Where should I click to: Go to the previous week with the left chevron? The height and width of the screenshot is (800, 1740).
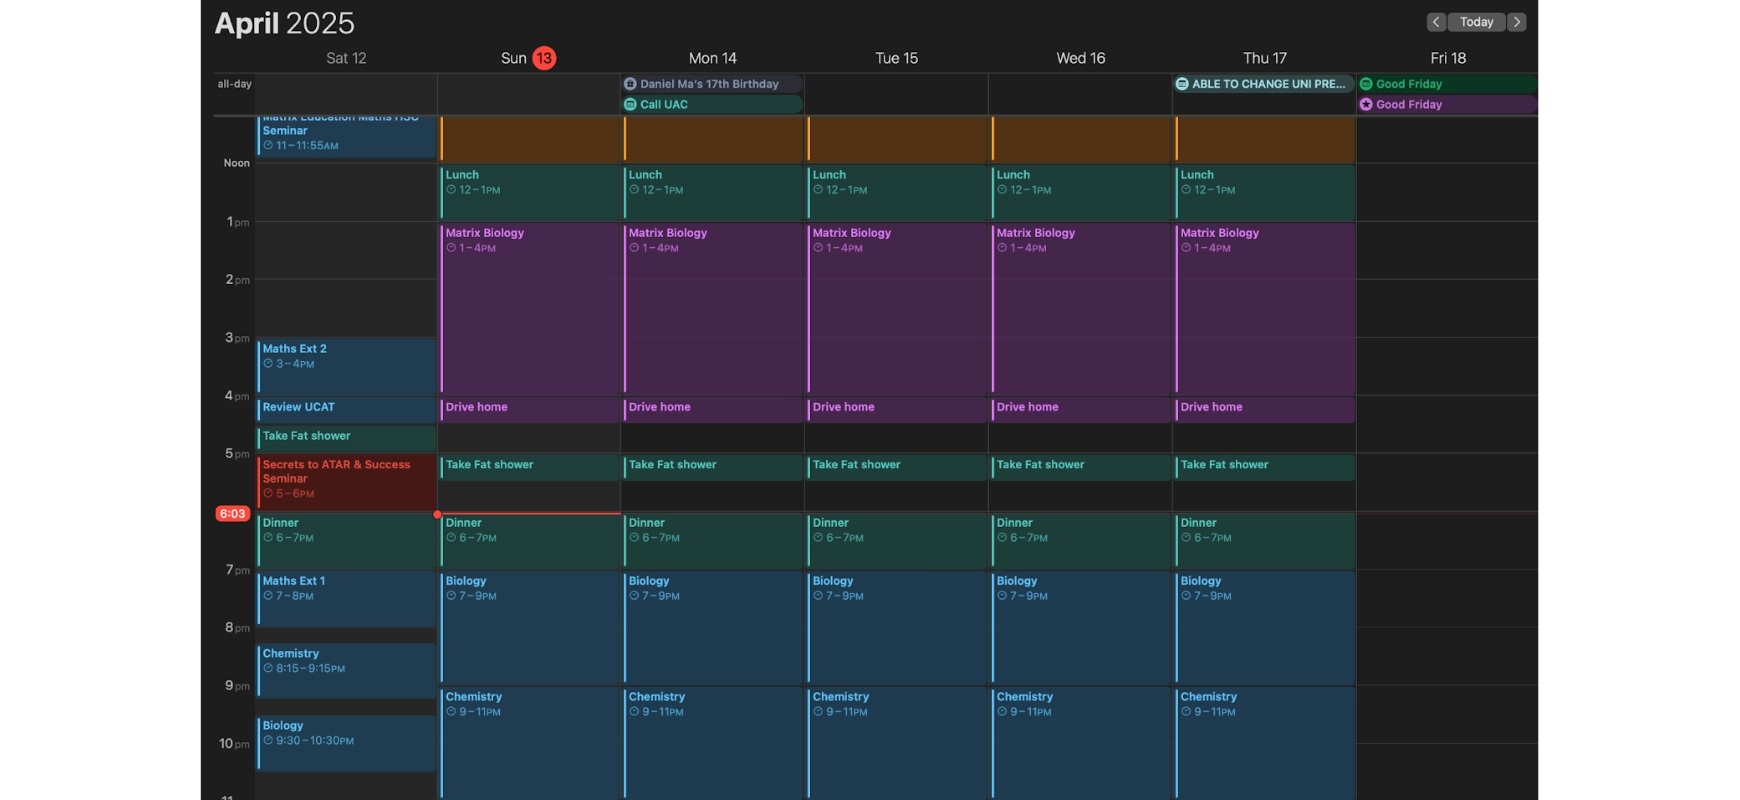(x=1436, y=22)
